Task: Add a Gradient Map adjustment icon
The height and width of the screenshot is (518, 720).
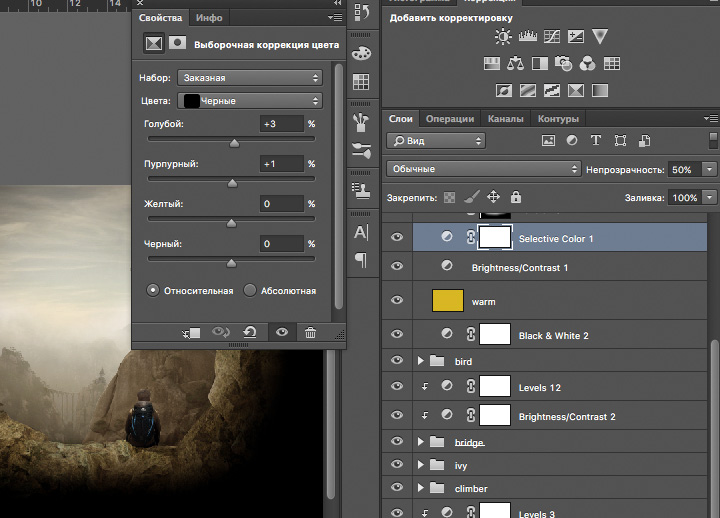Action: (600, 90)
